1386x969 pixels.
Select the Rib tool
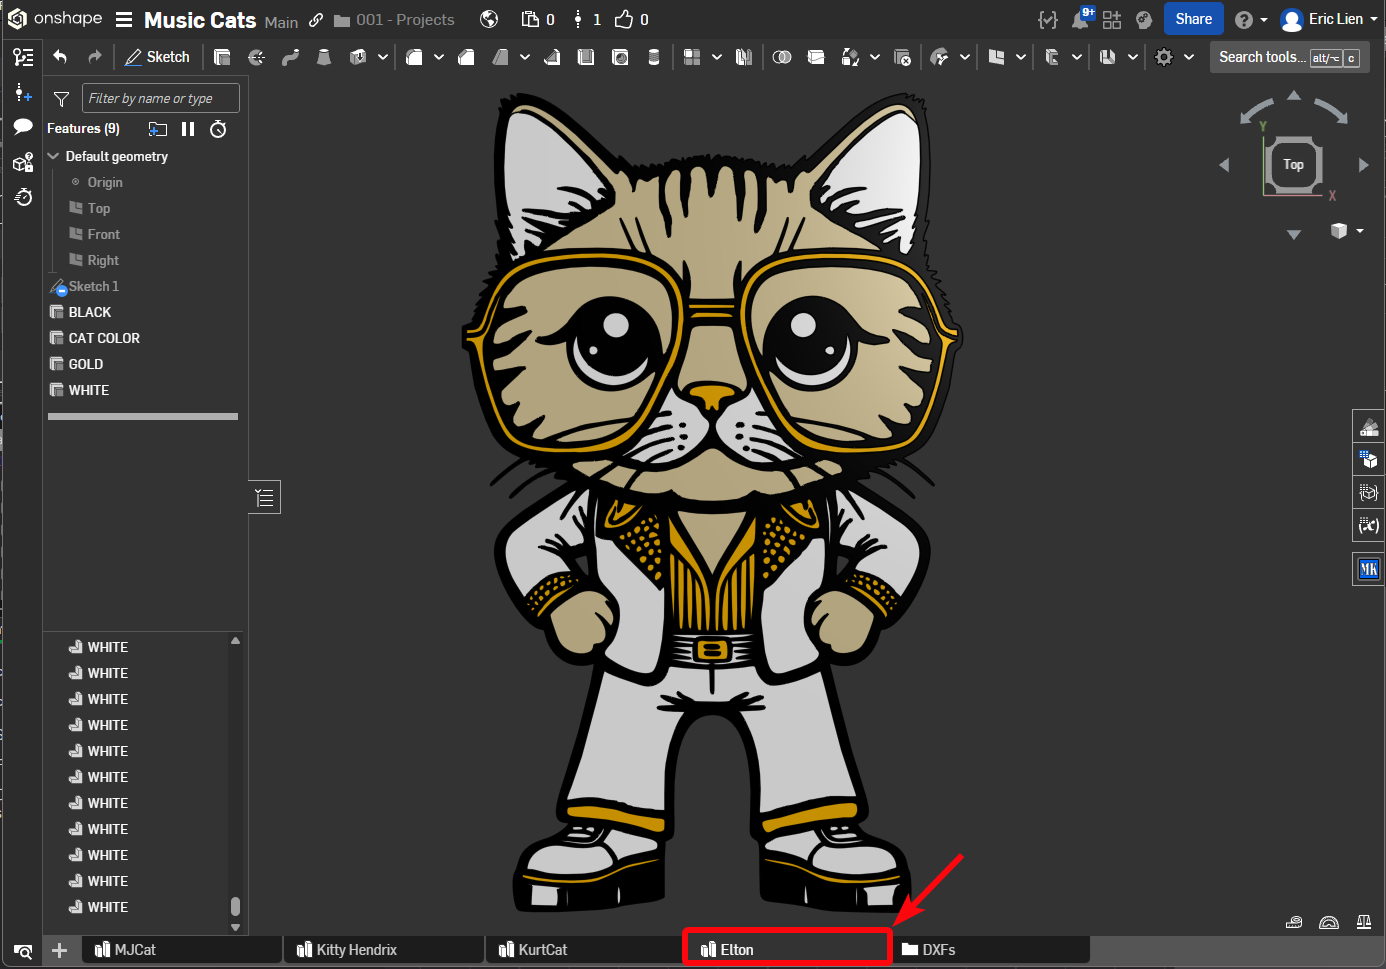[552, 57]
